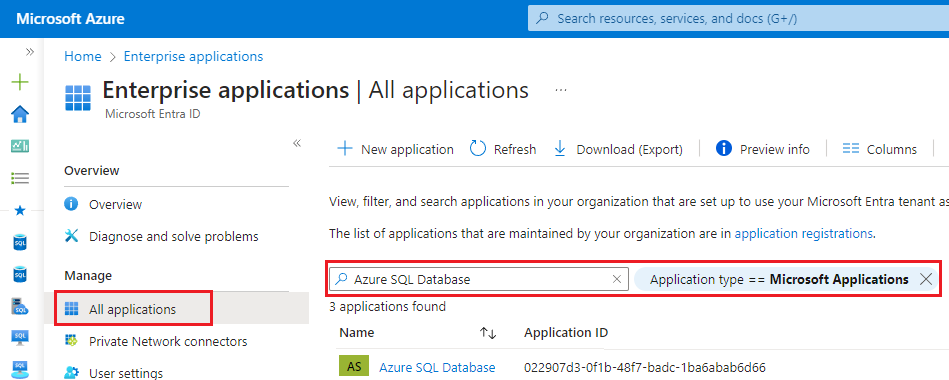Focus the global Search resources box
This screenshot has width=949, height=380.
click(738, 19)
